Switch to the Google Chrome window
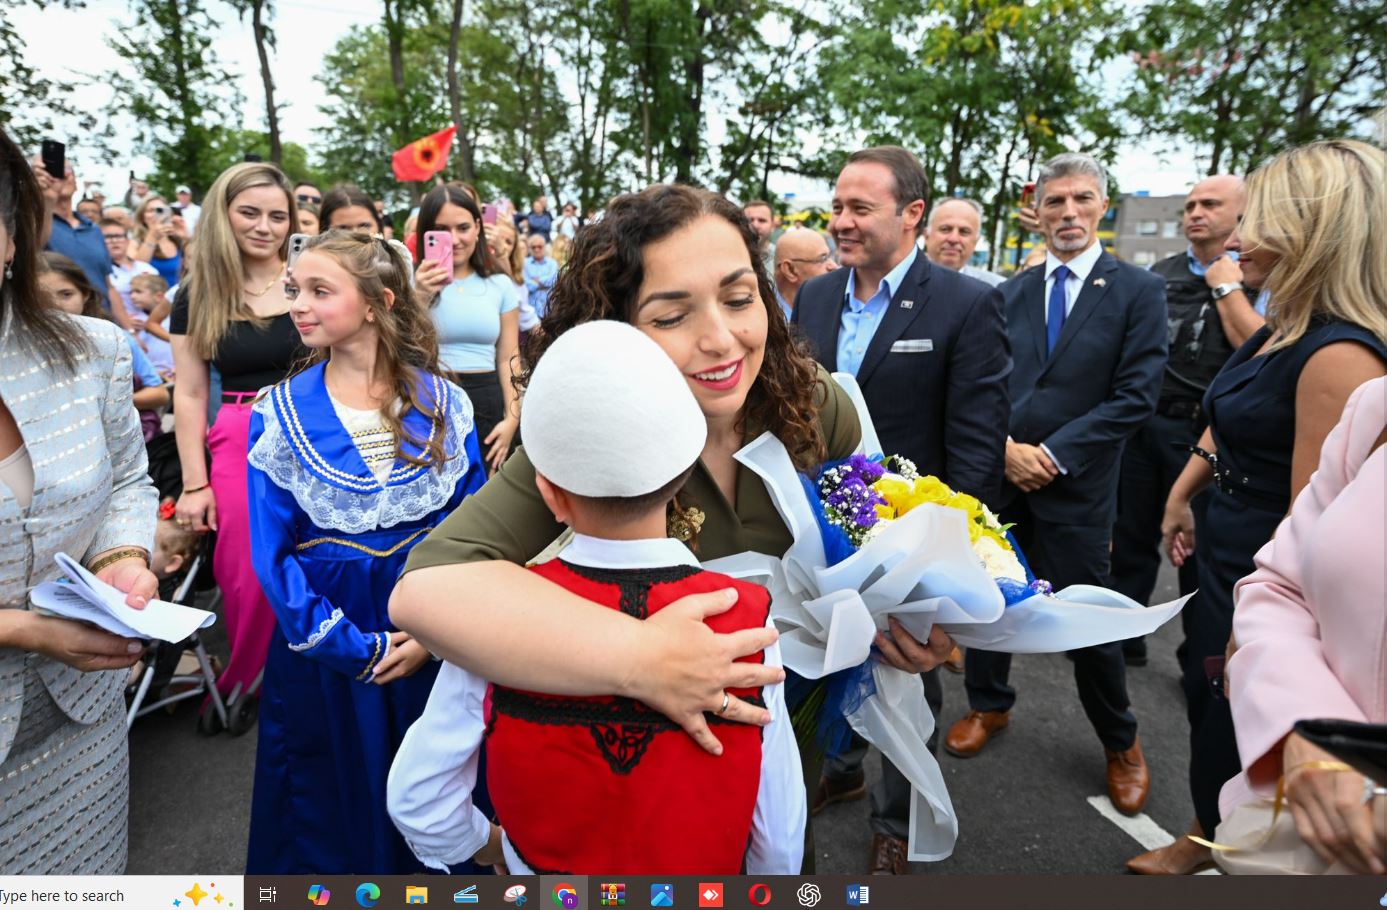Viewport: 1387px width, 910px height. coord(564,895)
